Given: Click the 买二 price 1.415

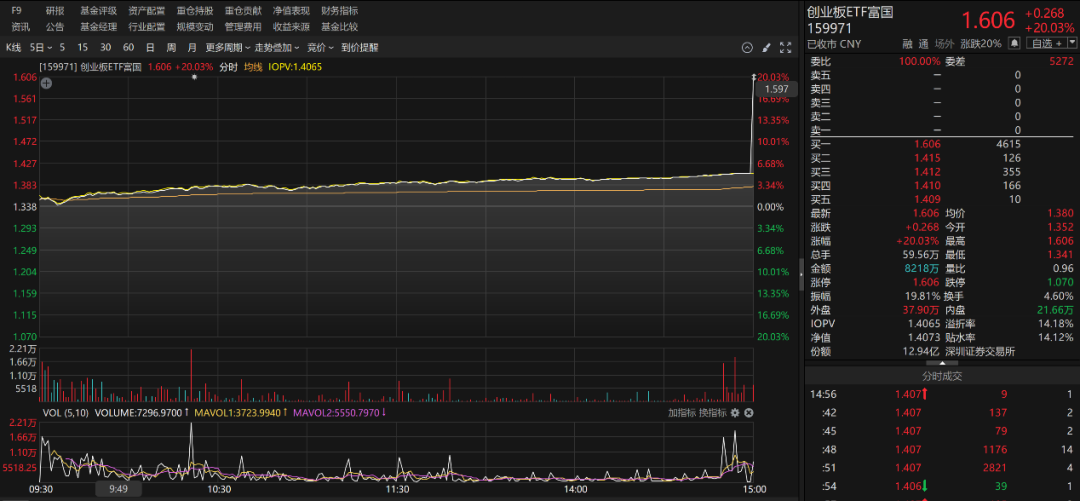Looking at the screenshot, I should pyautogui.click(x=927, y=158).
